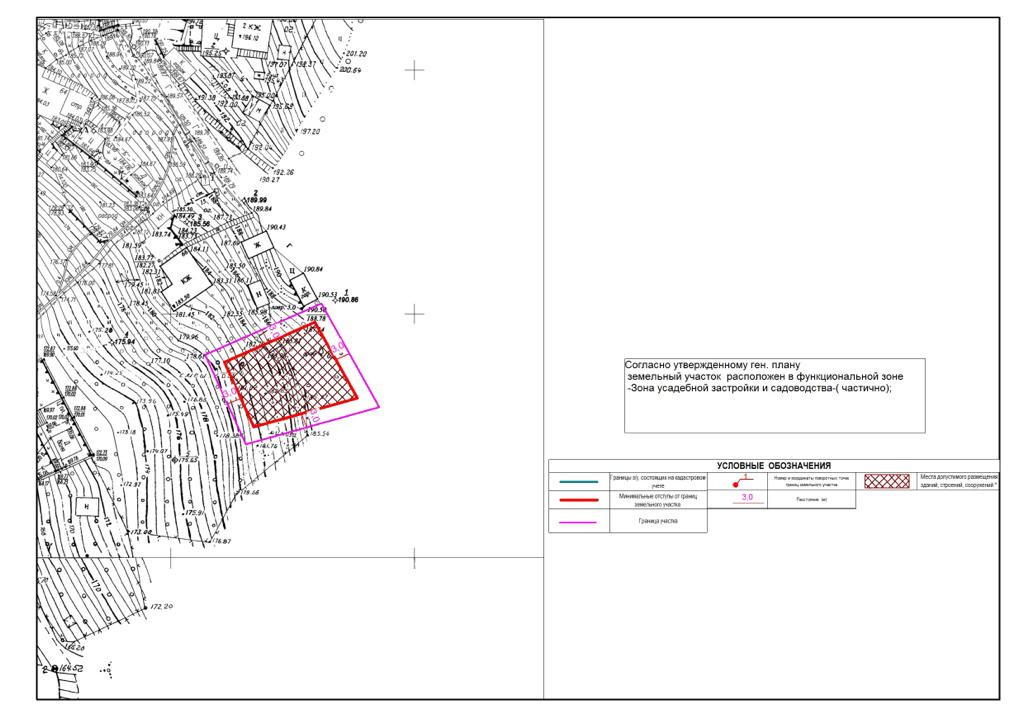
Task: Click the 'Места допустимого размещения' legend text
Action: click(x=958, y=481)
